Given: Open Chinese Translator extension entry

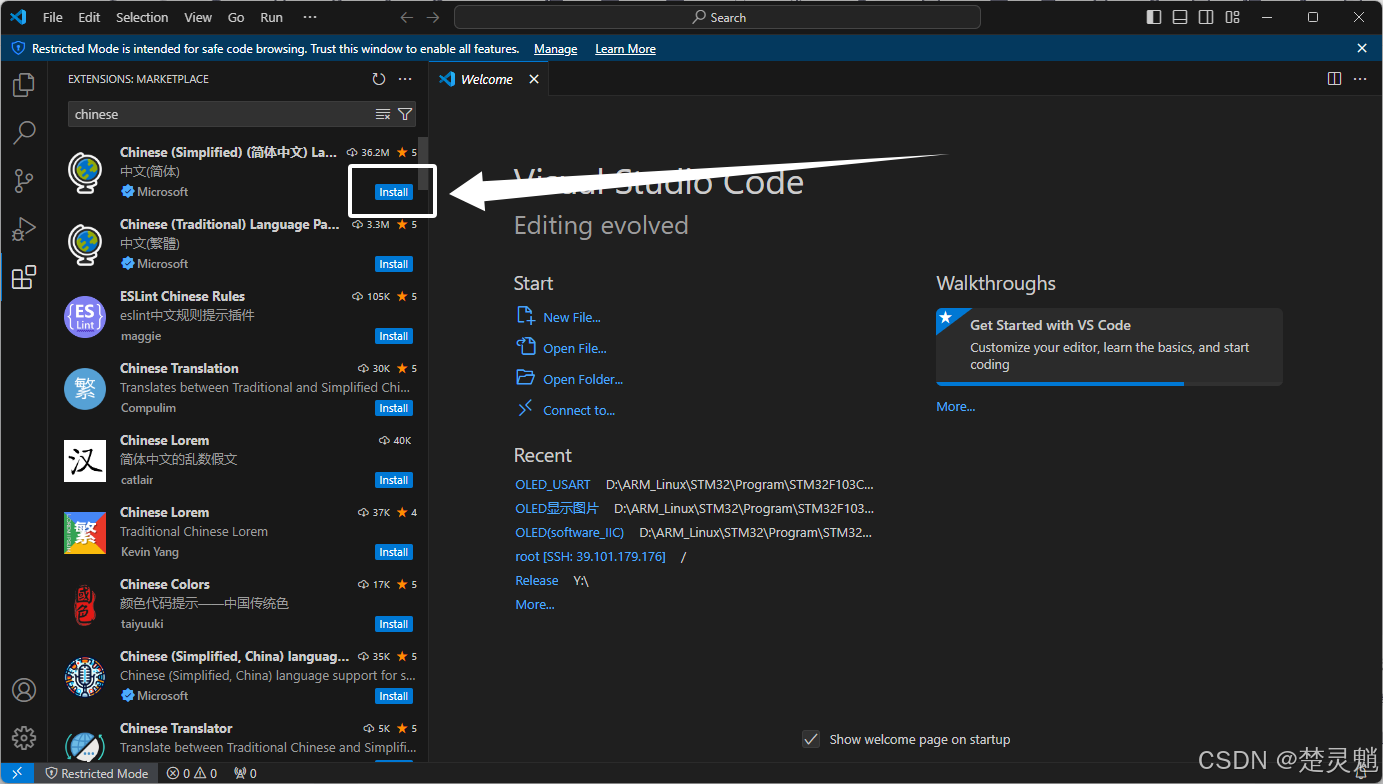Looking at the screenshot, I should pos(238,738).
